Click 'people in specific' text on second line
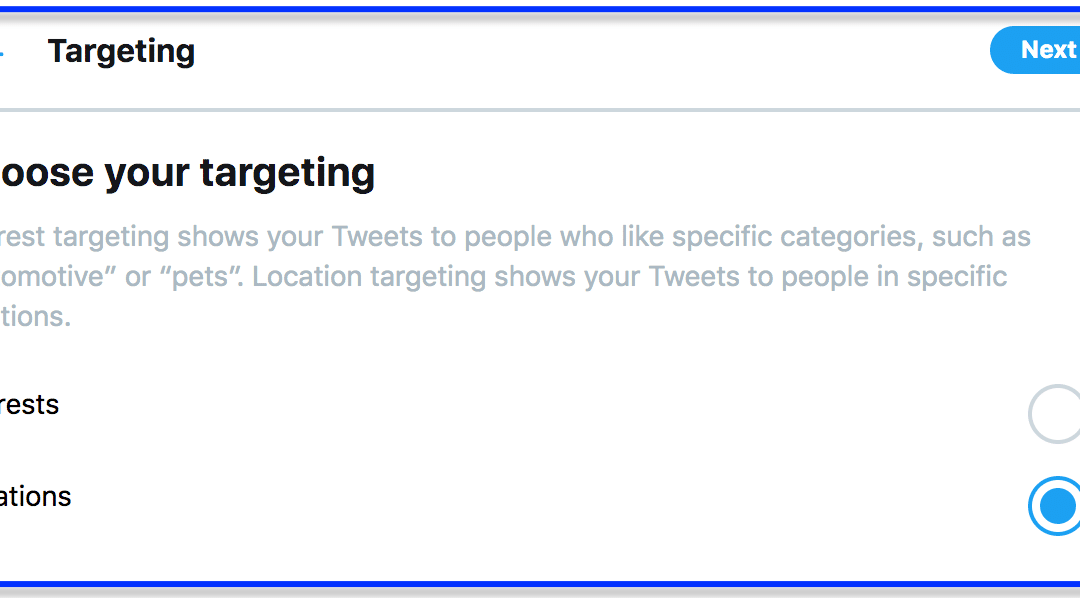The height and width of the screenshot is (598, 1080). coord(894,277)
